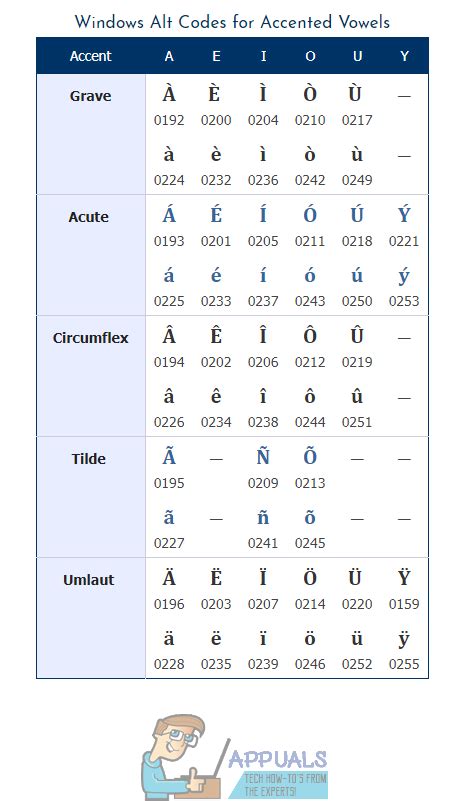Image resolution: width=468 pixels, height=801 pixels.
Task: Click the Windows Alt Codes title
Action: tap(232, 22)
